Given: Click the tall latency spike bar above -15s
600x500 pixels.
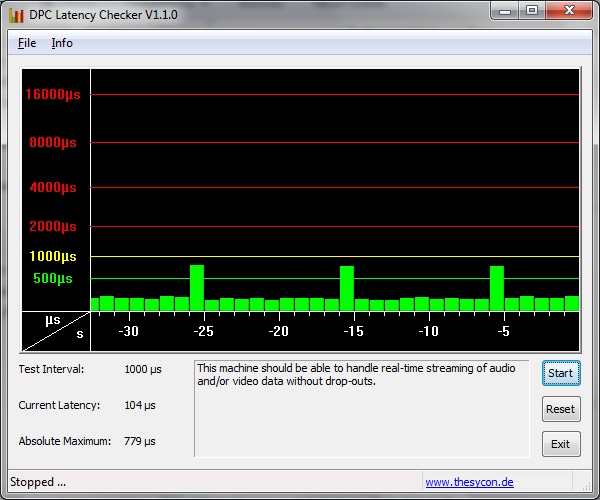Looking at the screenshot, I should (347, 288).
